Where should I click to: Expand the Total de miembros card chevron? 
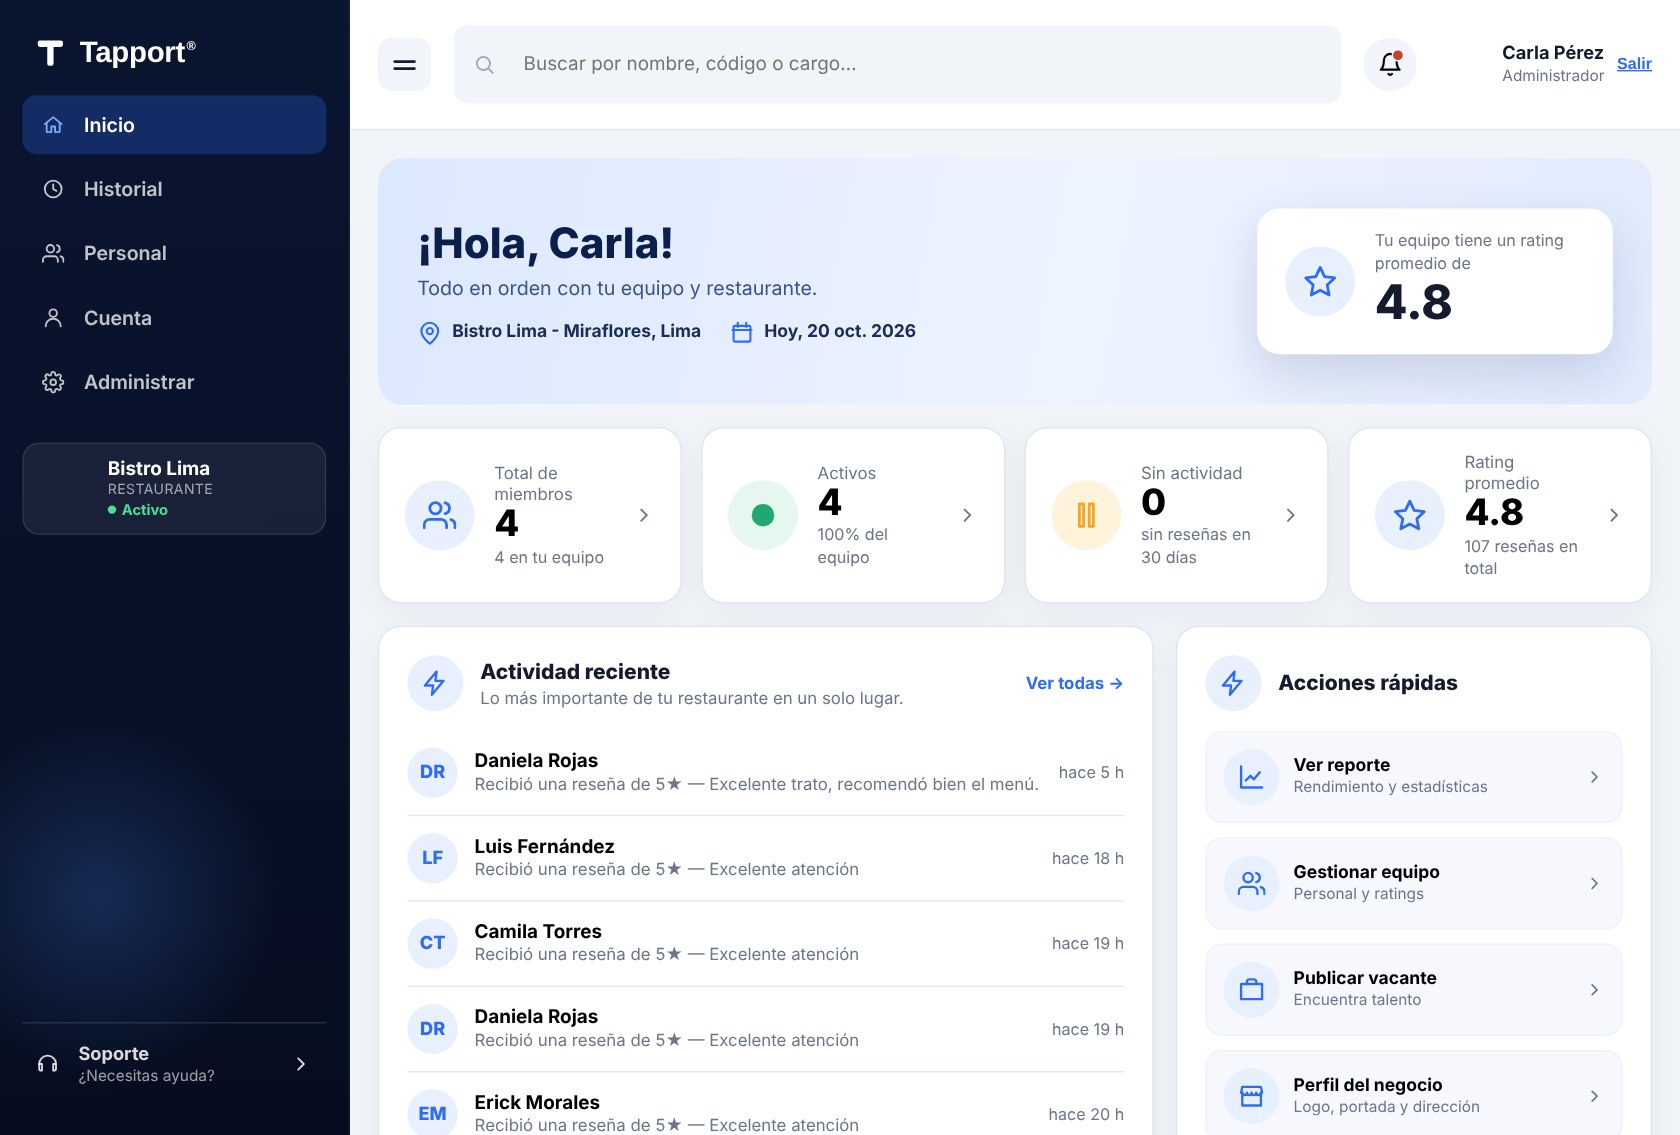coord(644,515)
